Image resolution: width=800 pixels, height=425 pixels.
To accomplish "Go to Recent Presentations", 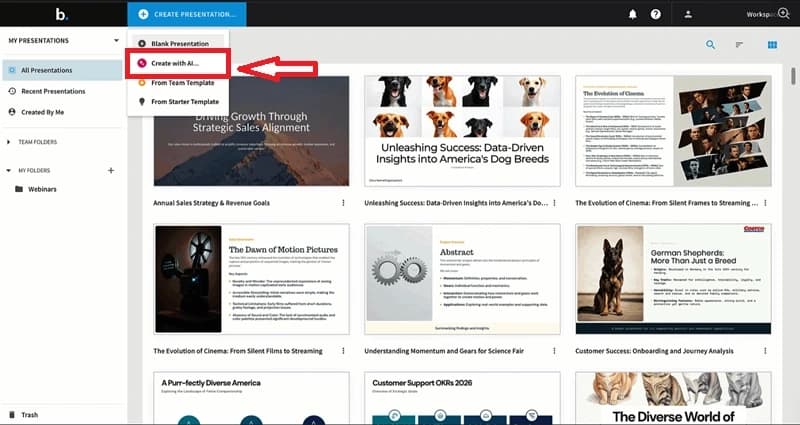I will coord(62,91).
